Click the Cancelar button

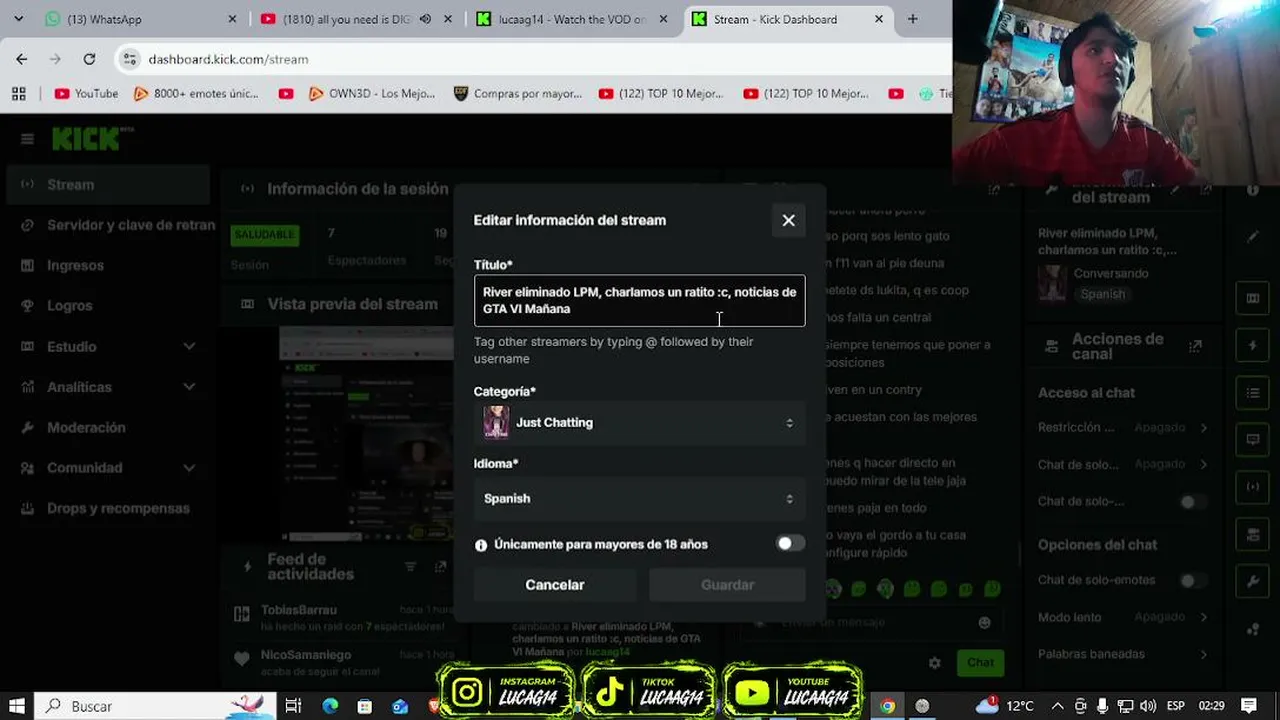[555, 585]
